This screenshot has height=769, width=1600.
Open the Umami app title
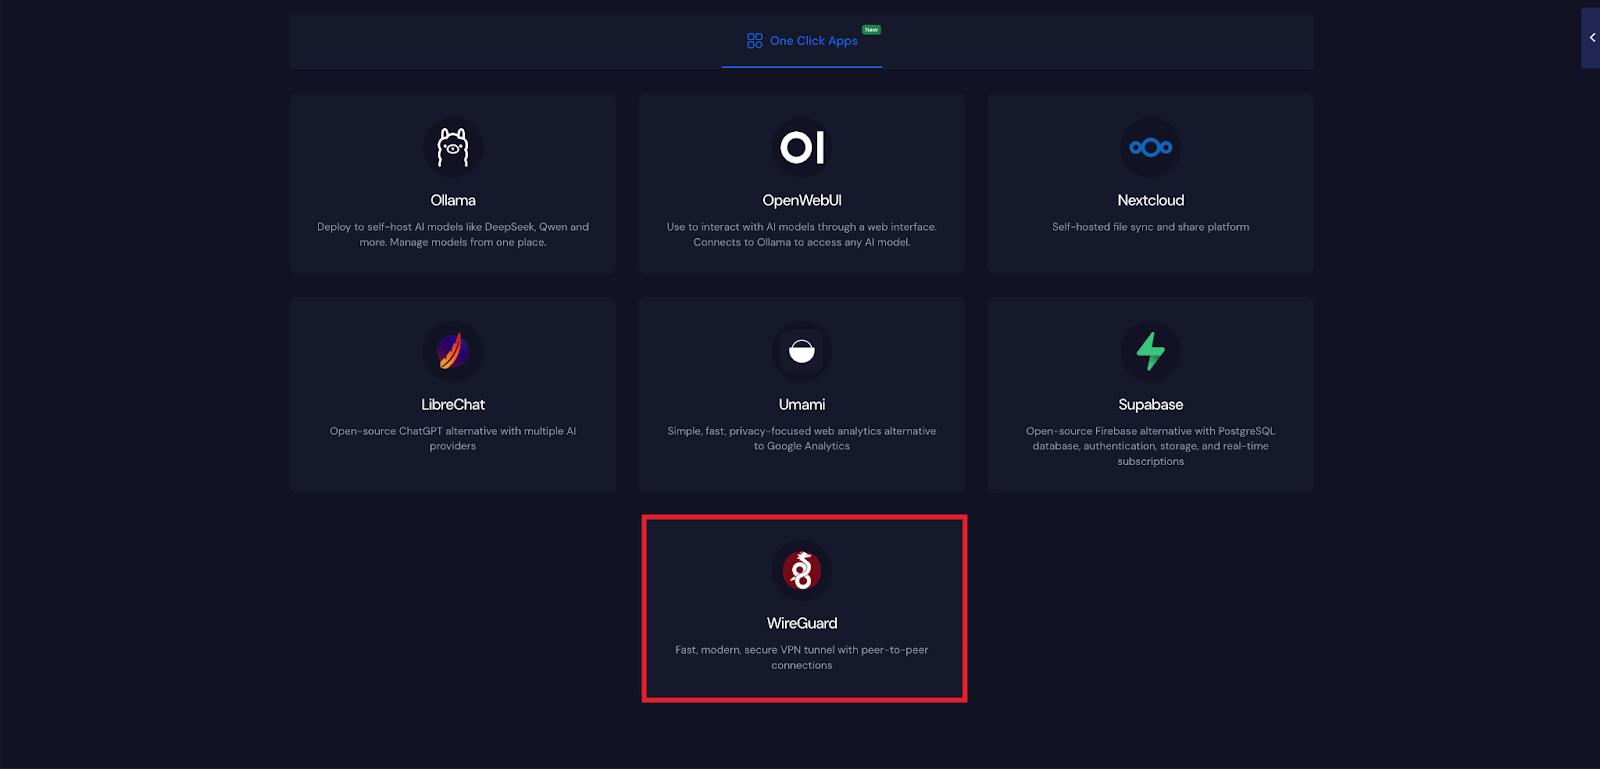802,405
